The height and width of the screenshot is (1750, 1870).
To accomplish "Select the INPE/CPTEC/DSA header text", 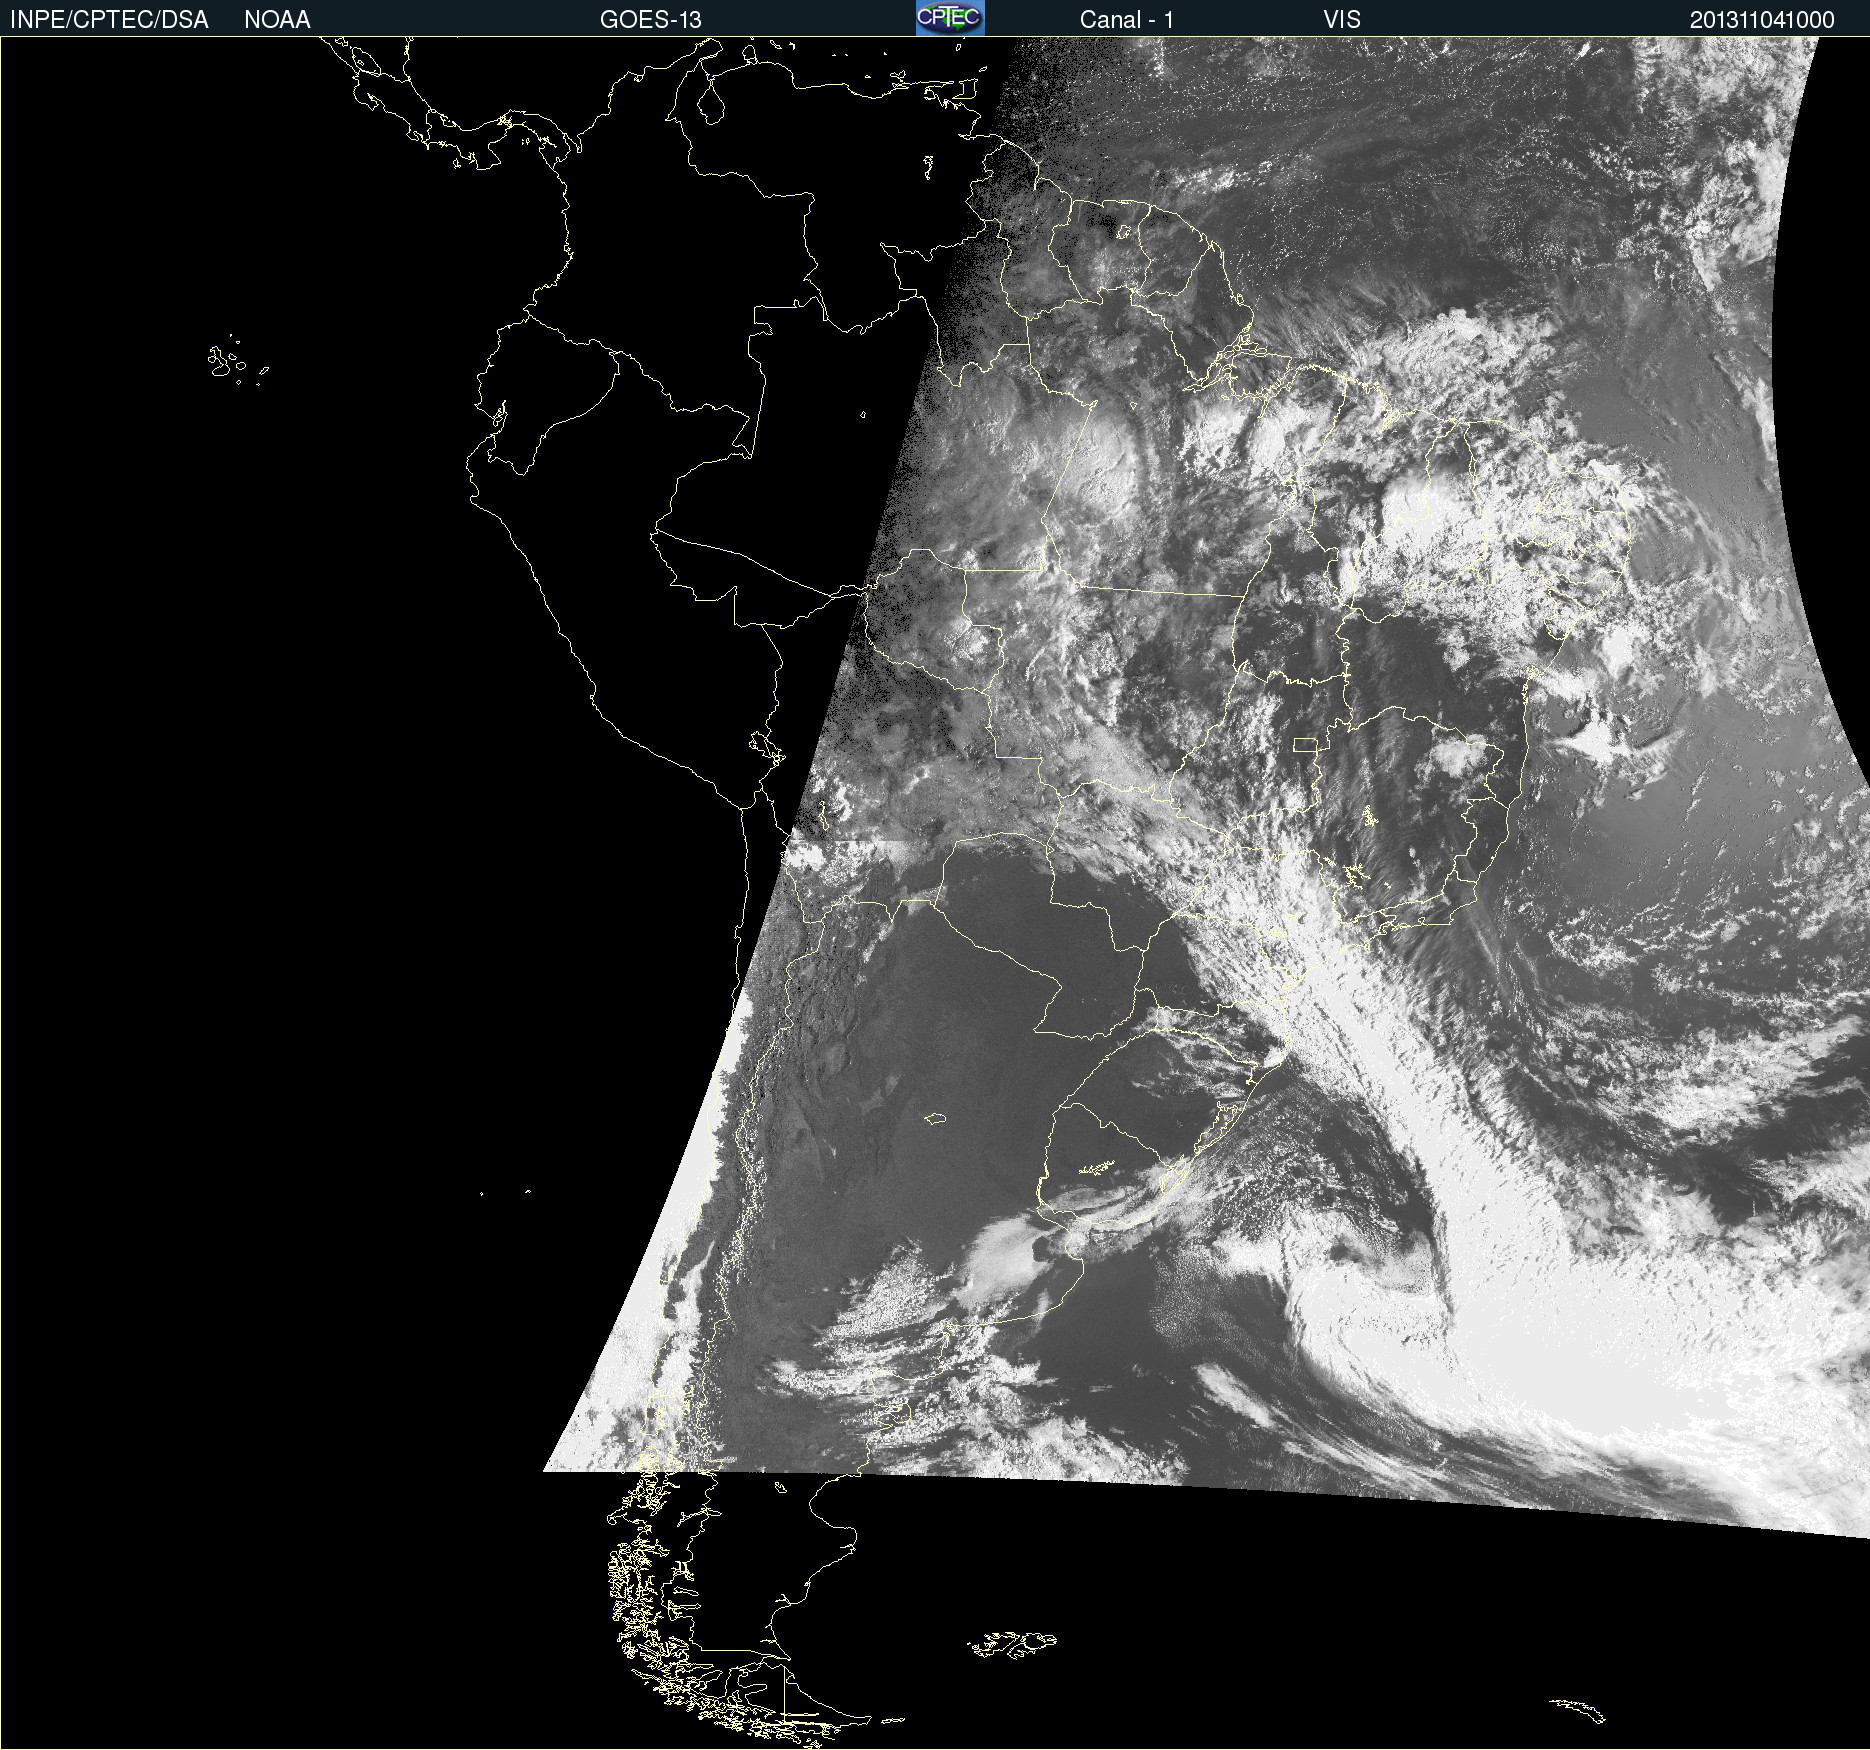I will click(x=109, y=20).
